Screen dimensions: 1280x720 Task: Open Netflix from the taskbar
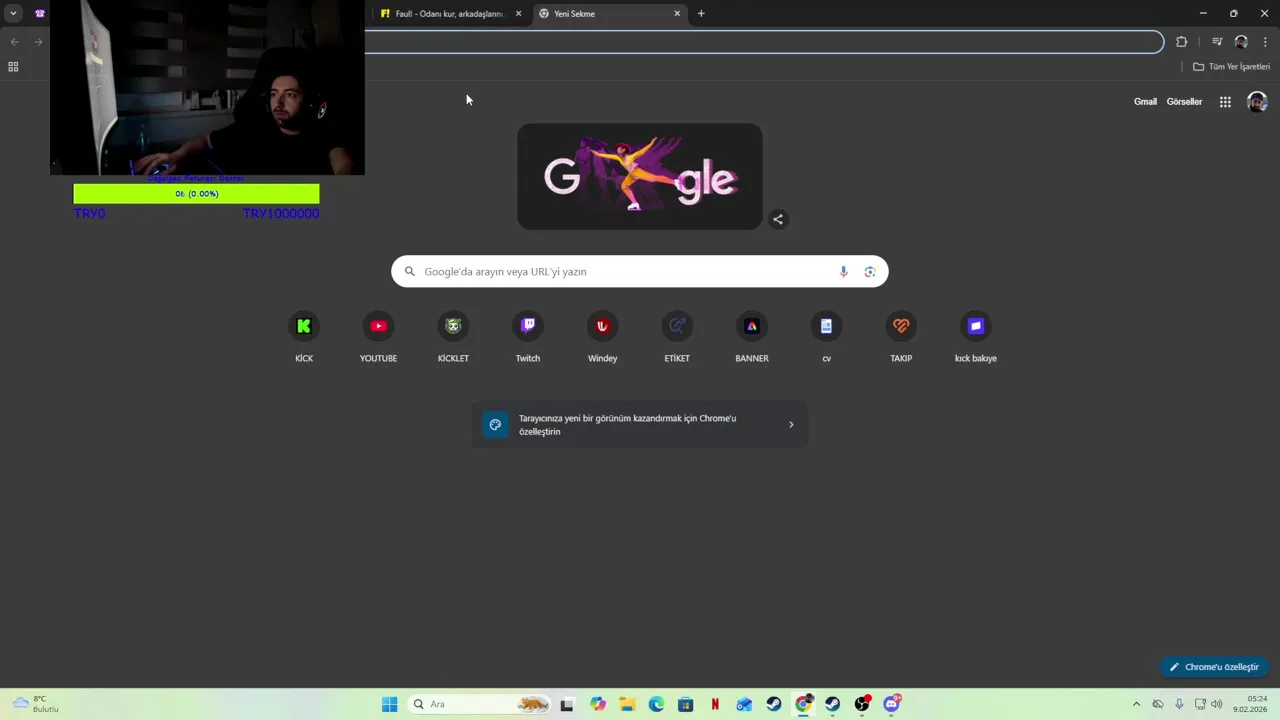click(715, 704)
